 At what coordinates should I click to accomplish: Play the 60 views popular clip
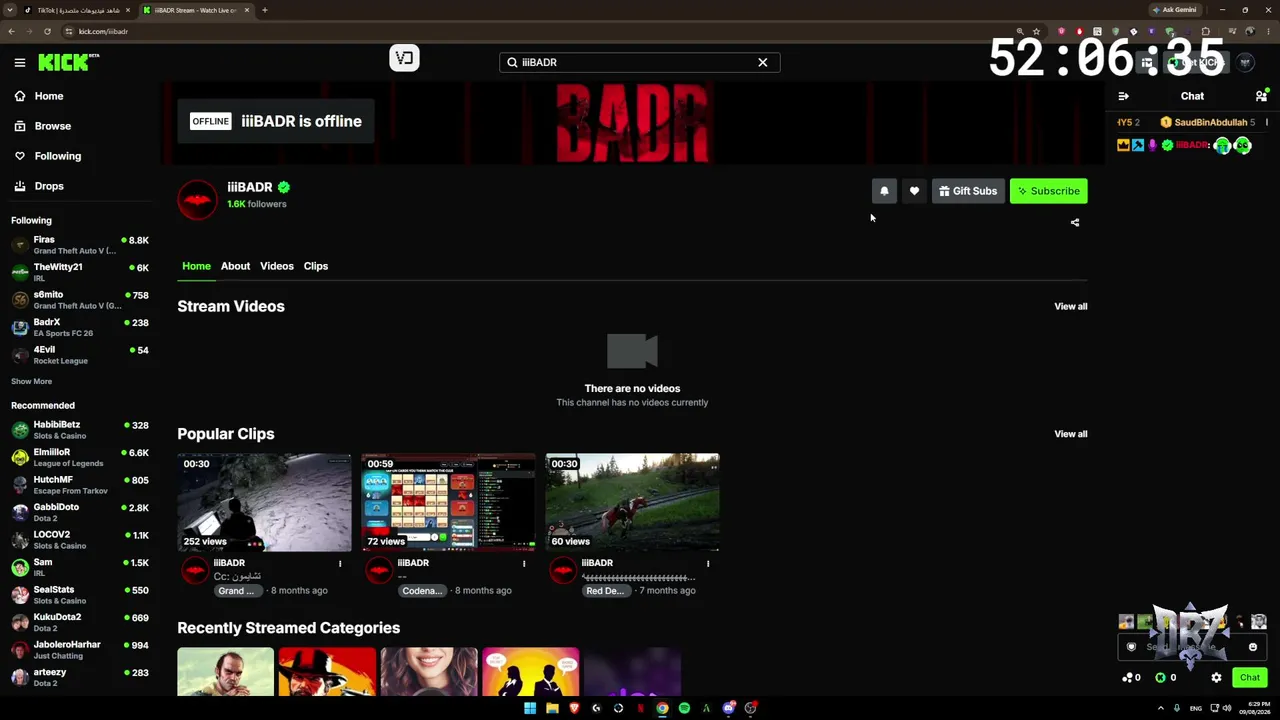632,502
